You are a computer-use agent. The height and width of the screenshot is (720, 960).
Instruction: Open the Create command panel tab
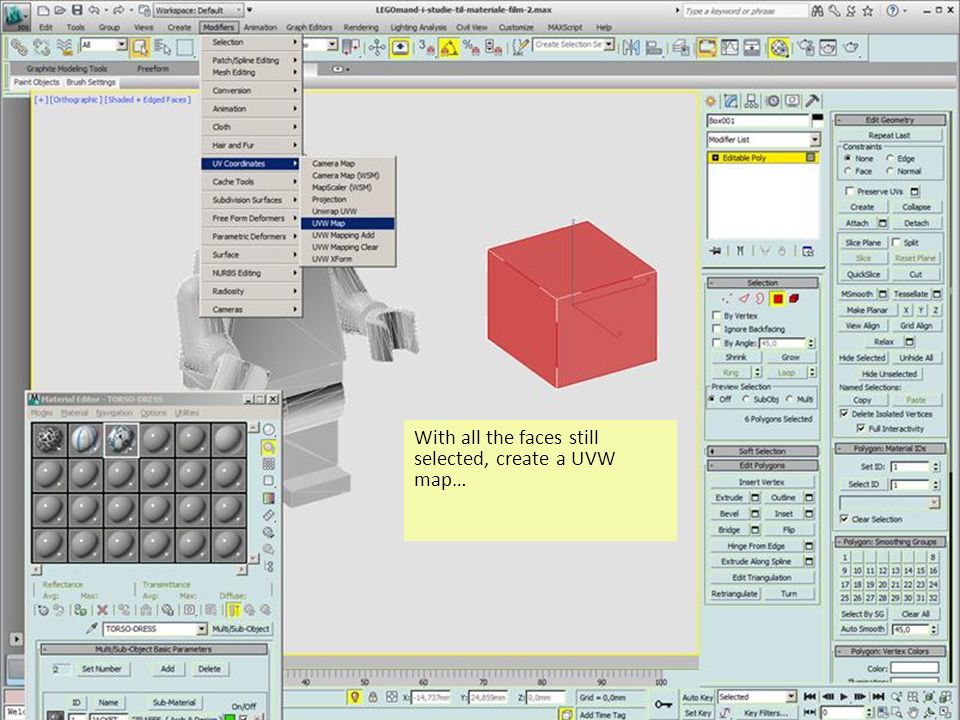point(711,101)
